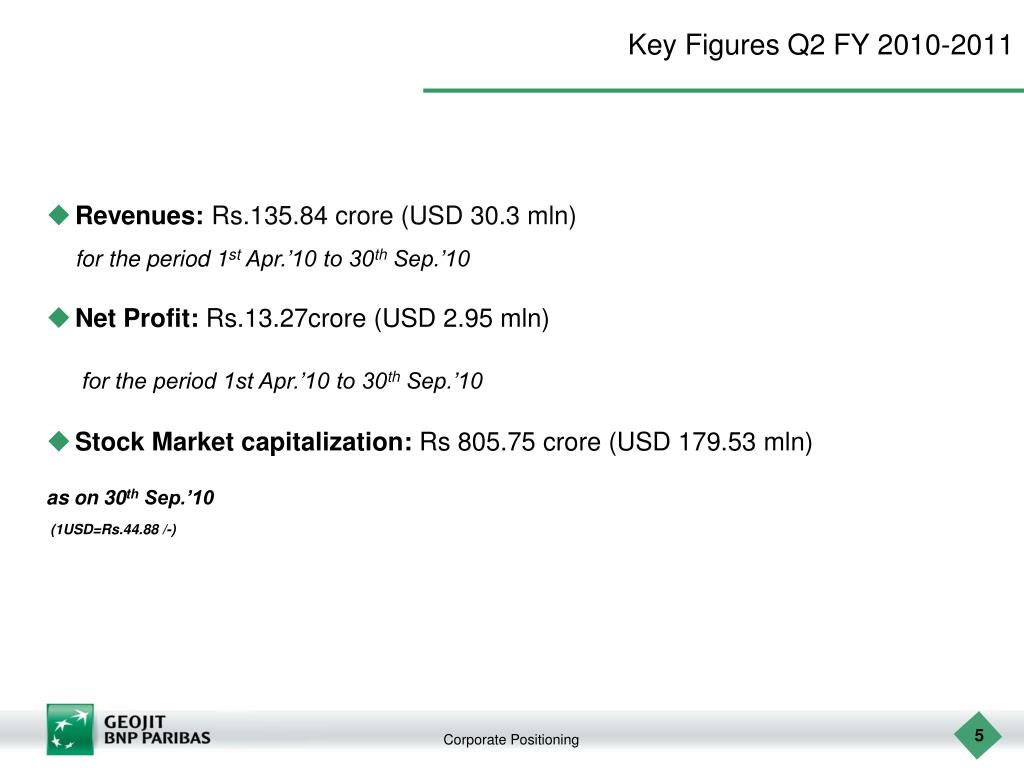Click the GEOJIT BNP PARIBAS wordmark text

tap(157, 730)
